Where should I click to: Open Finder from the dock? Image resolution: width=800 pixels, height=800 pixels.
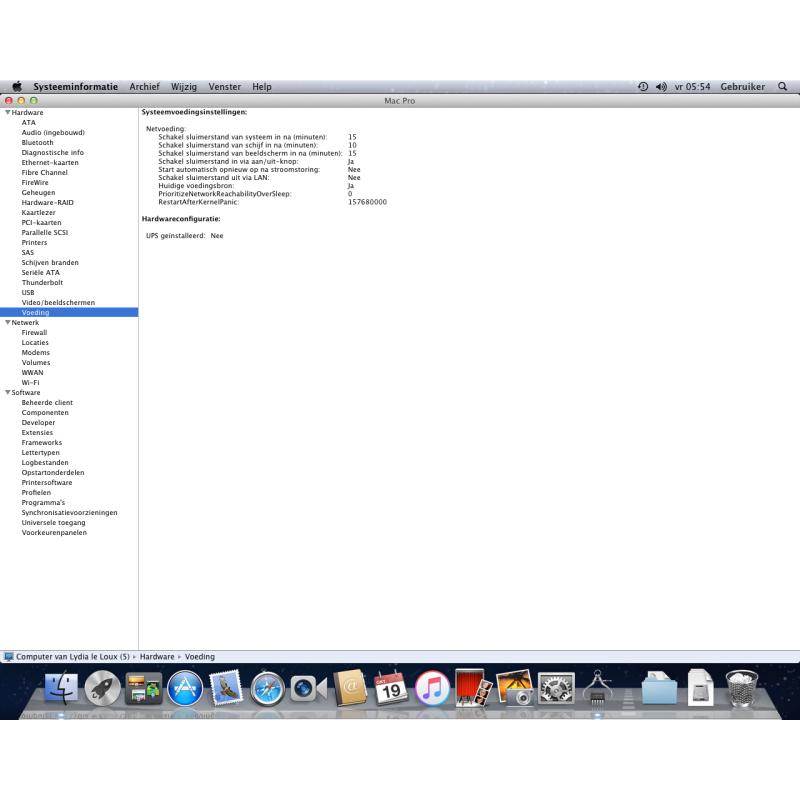[61, 688]
